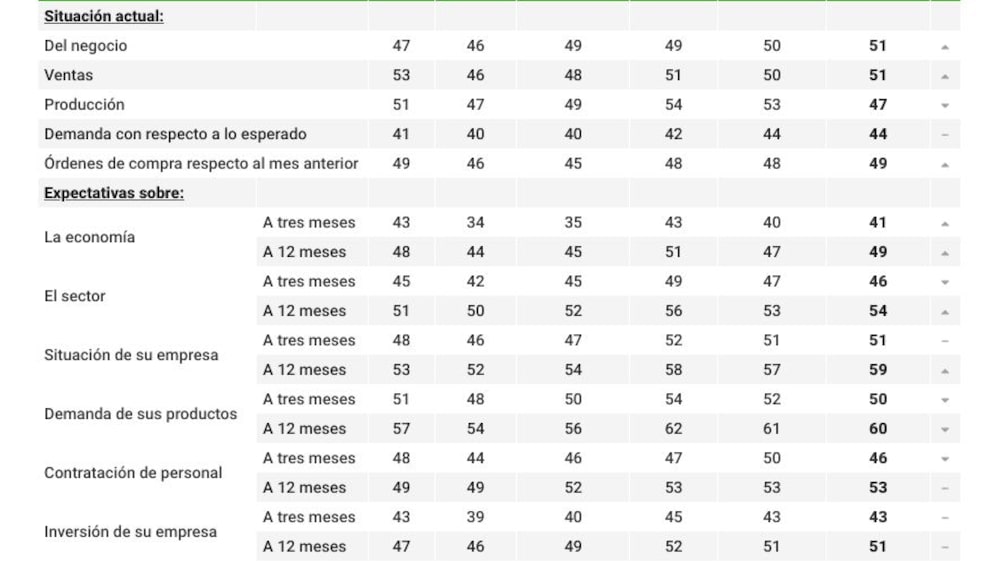Select the Expectativas sobre heading

(114, 193)
